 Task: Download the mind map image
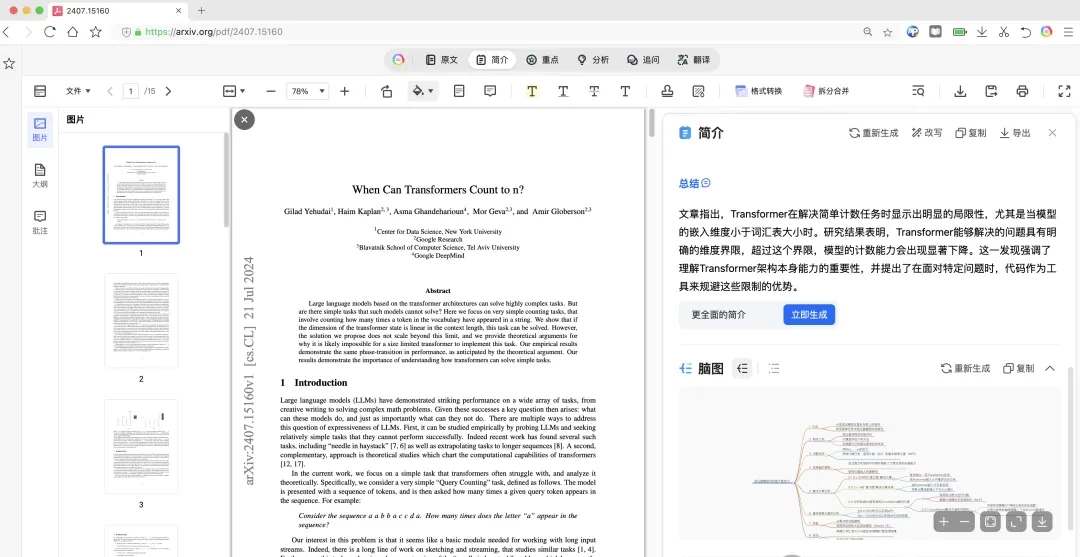1042,522
